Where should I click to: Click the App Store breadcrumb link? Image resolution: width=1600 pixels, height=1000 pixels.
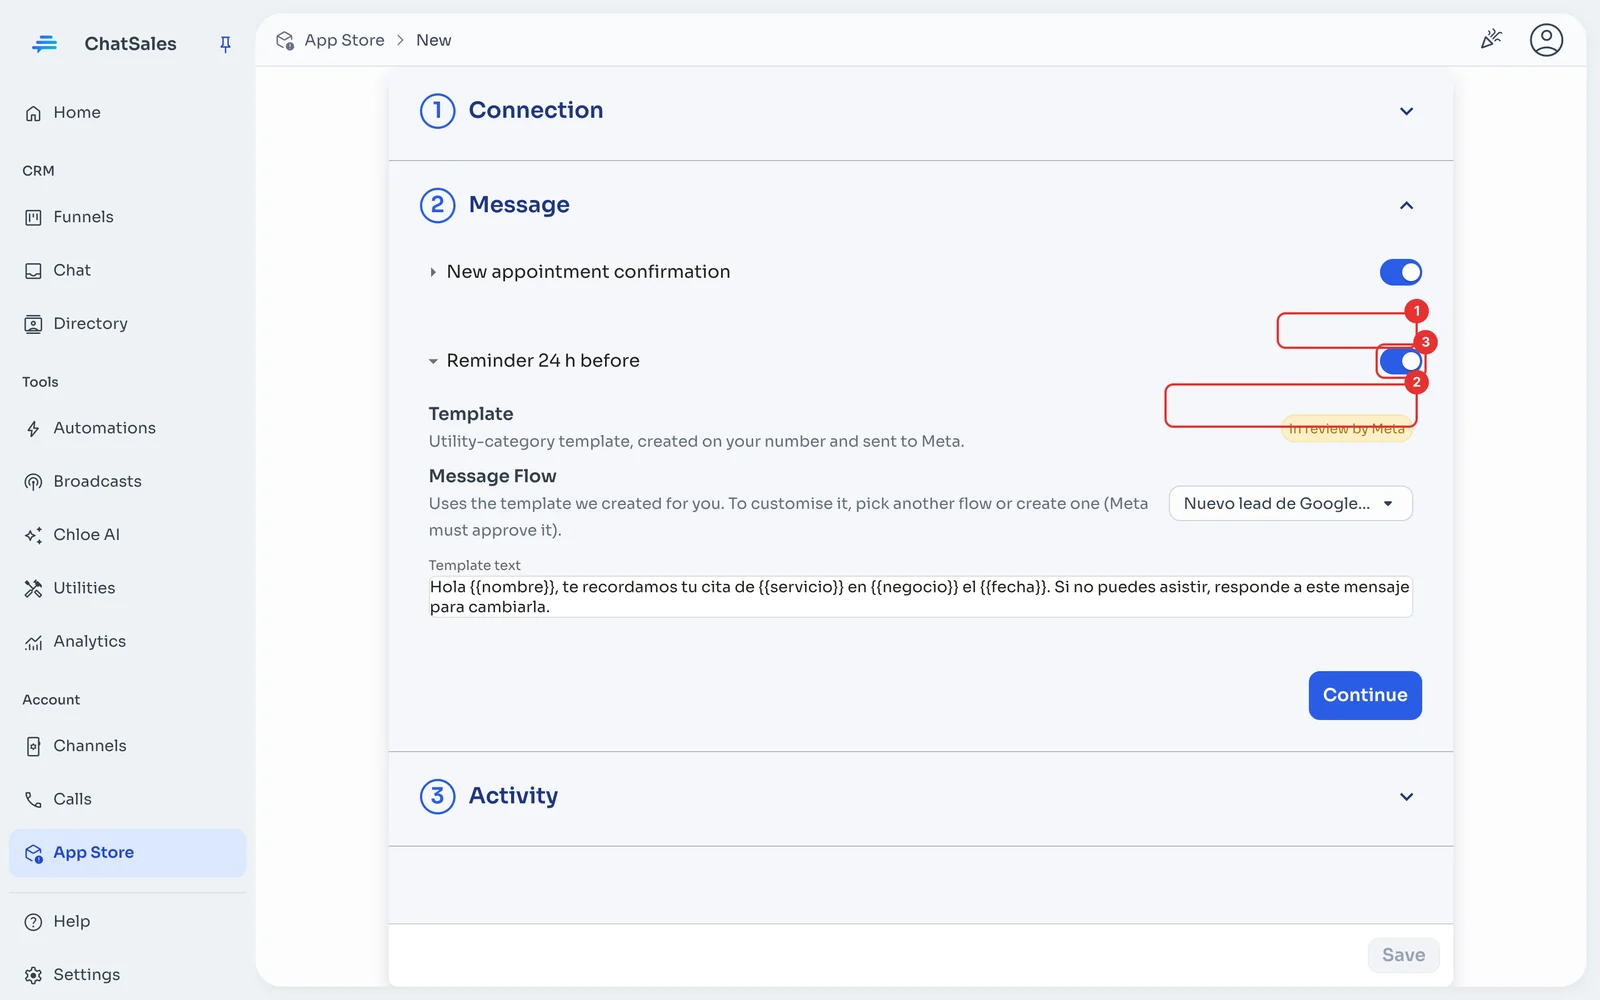344,40
